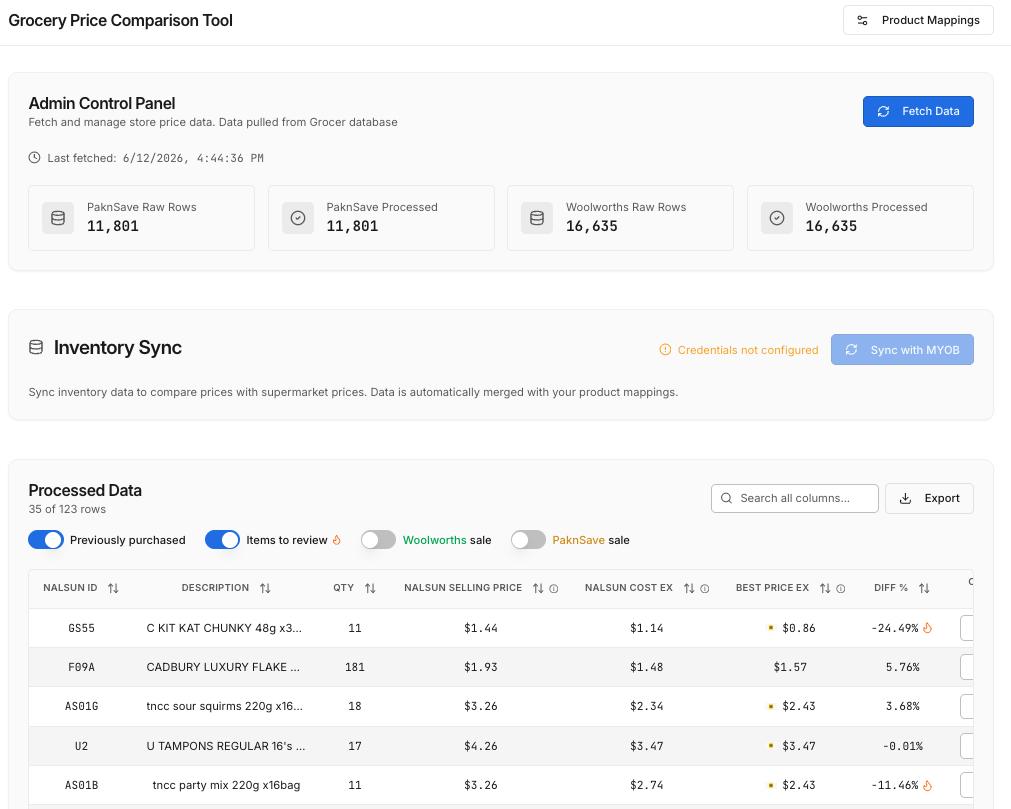Click the box at F09A row end
Screen dimensions: 1011x809
(x=967, y=667)
